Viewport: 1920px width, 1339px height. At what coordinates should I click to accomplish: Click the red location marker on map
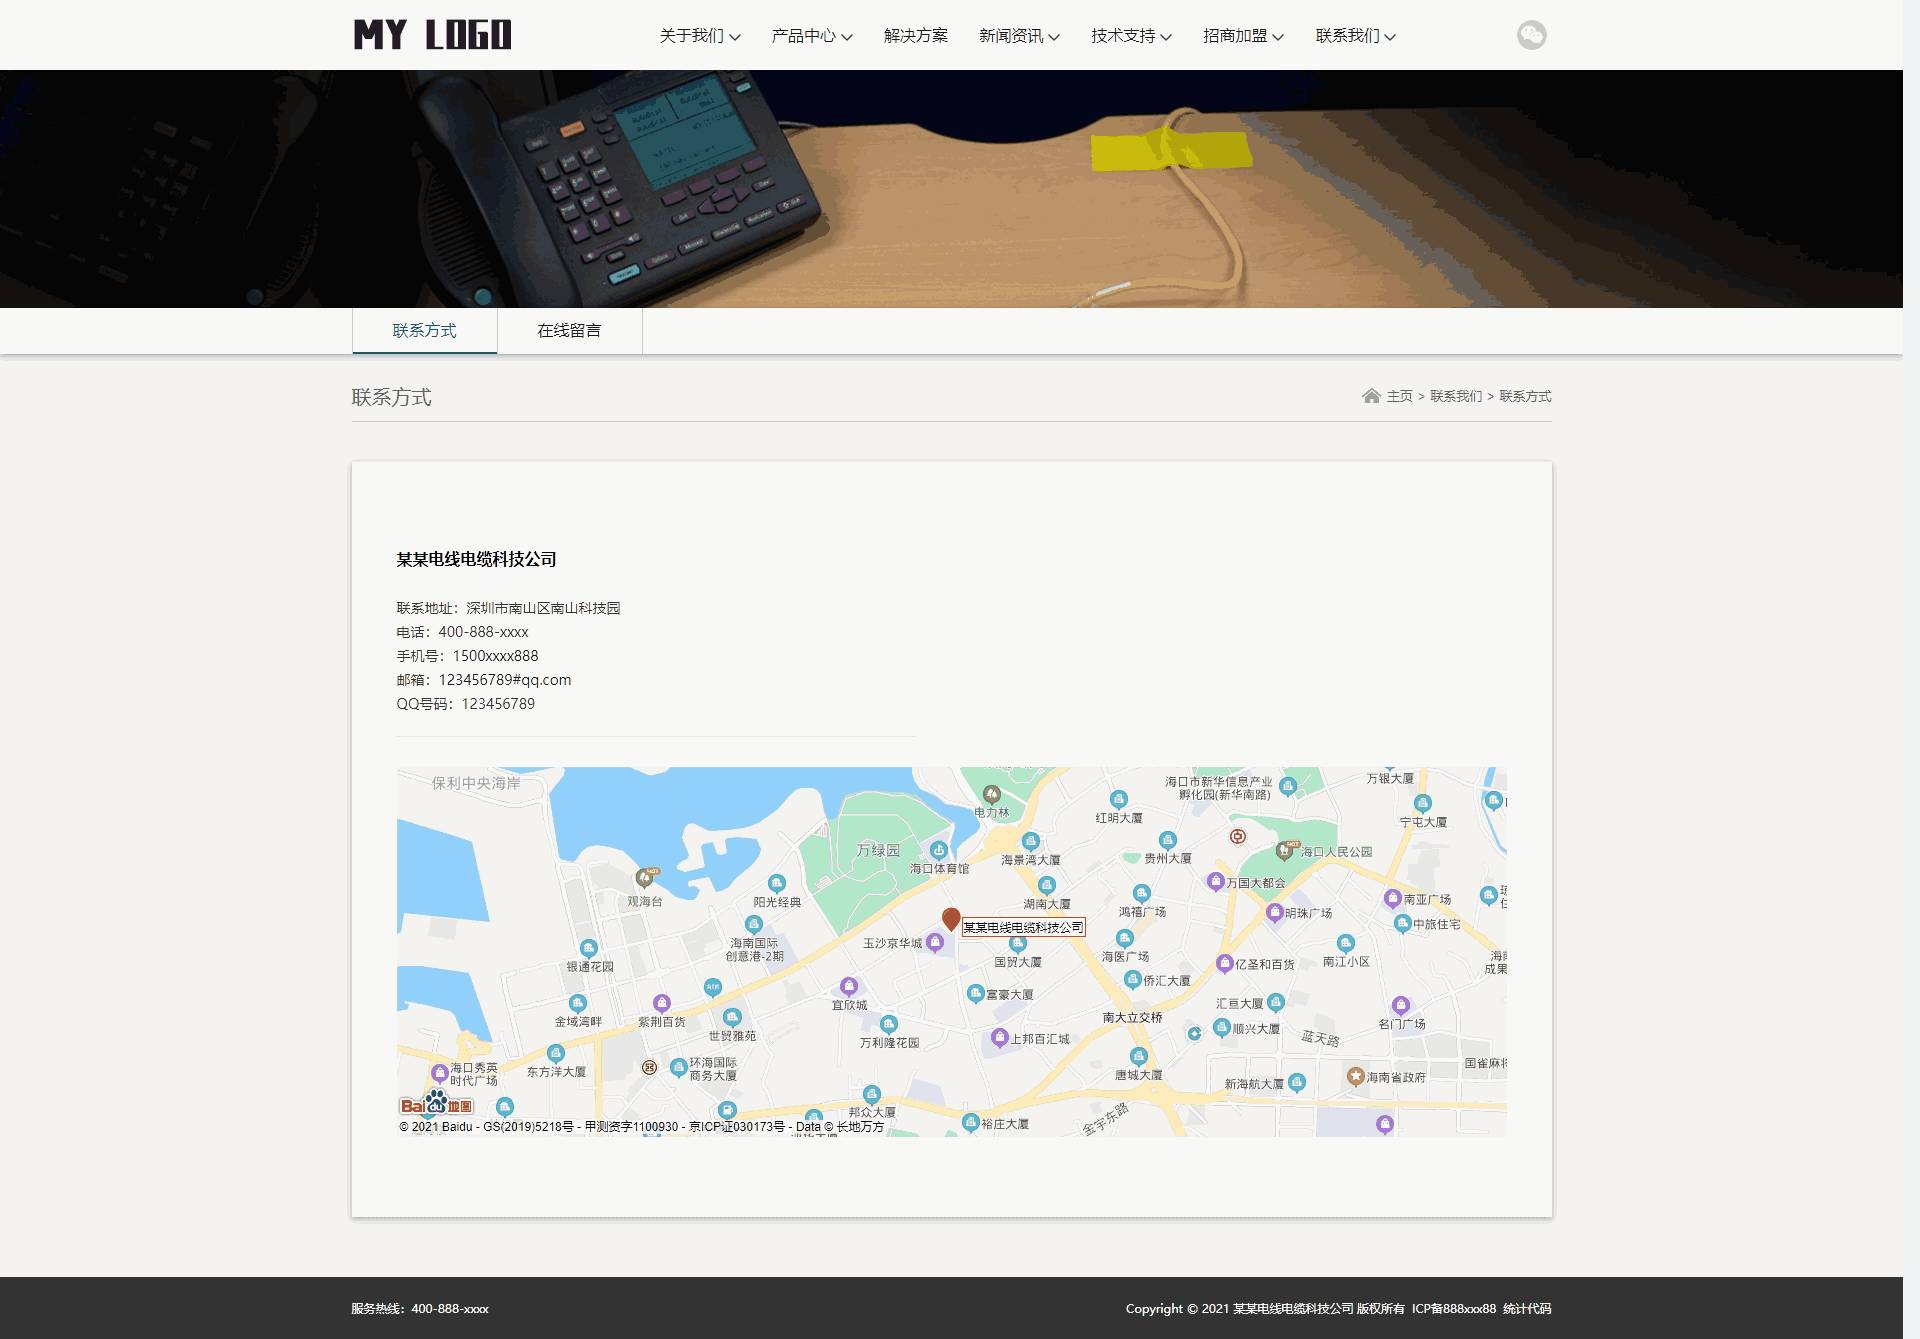[x=951, y=919]
